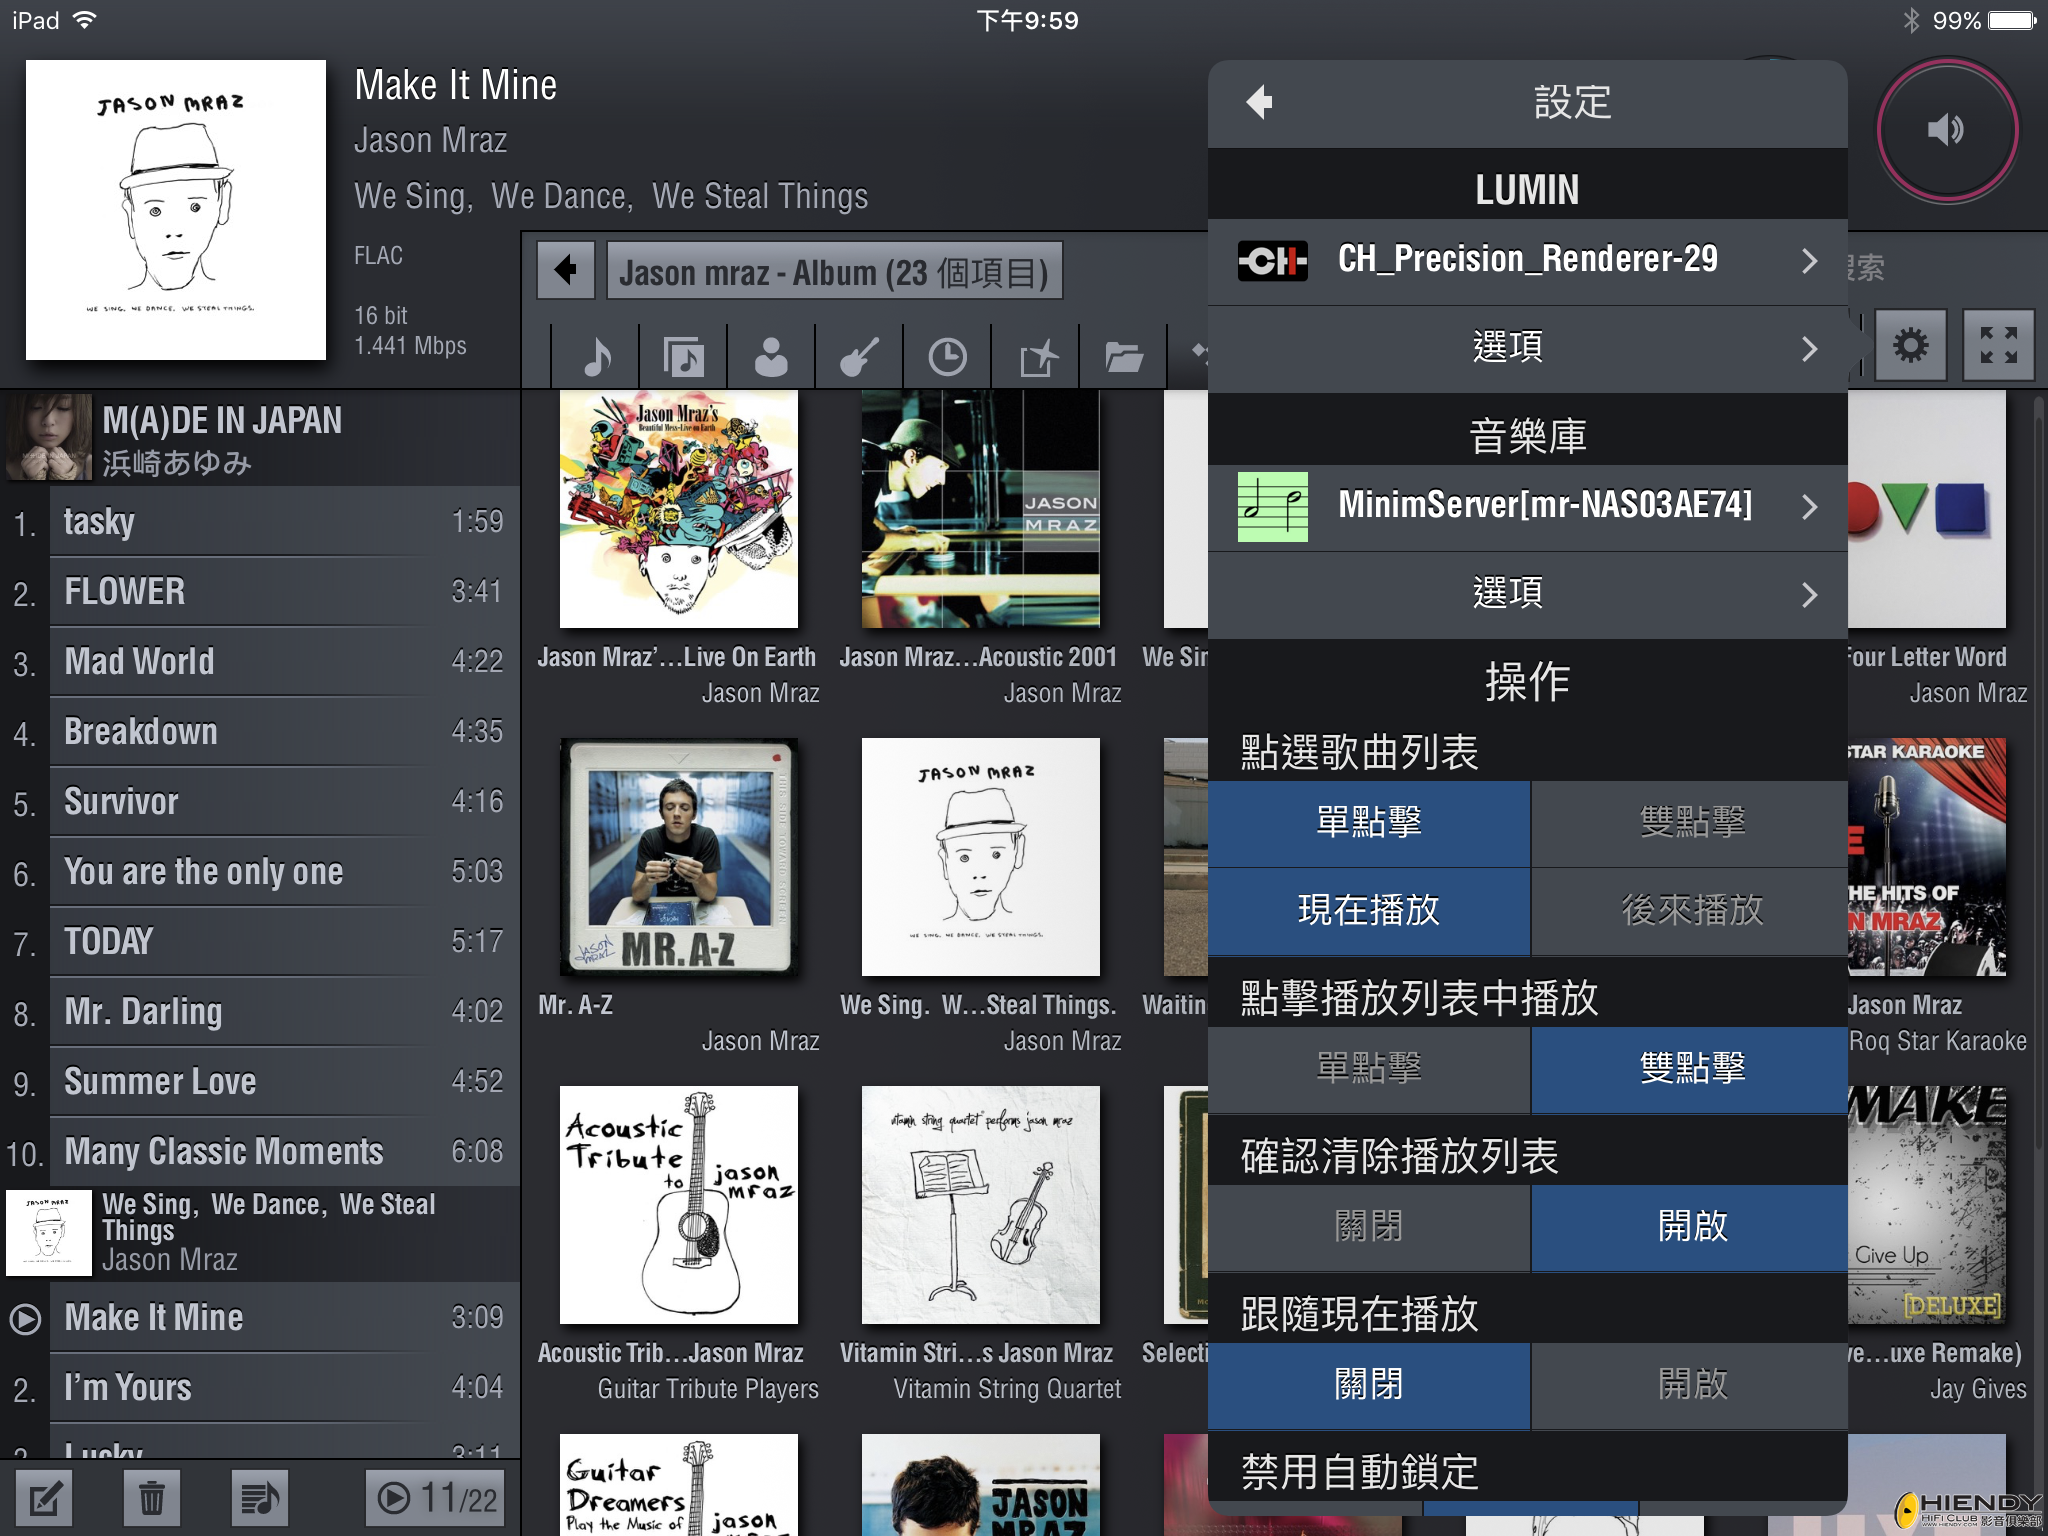Choose 後來播放 for song tap action
Screen dimensions: 2048x1536
coord(1690,911)
